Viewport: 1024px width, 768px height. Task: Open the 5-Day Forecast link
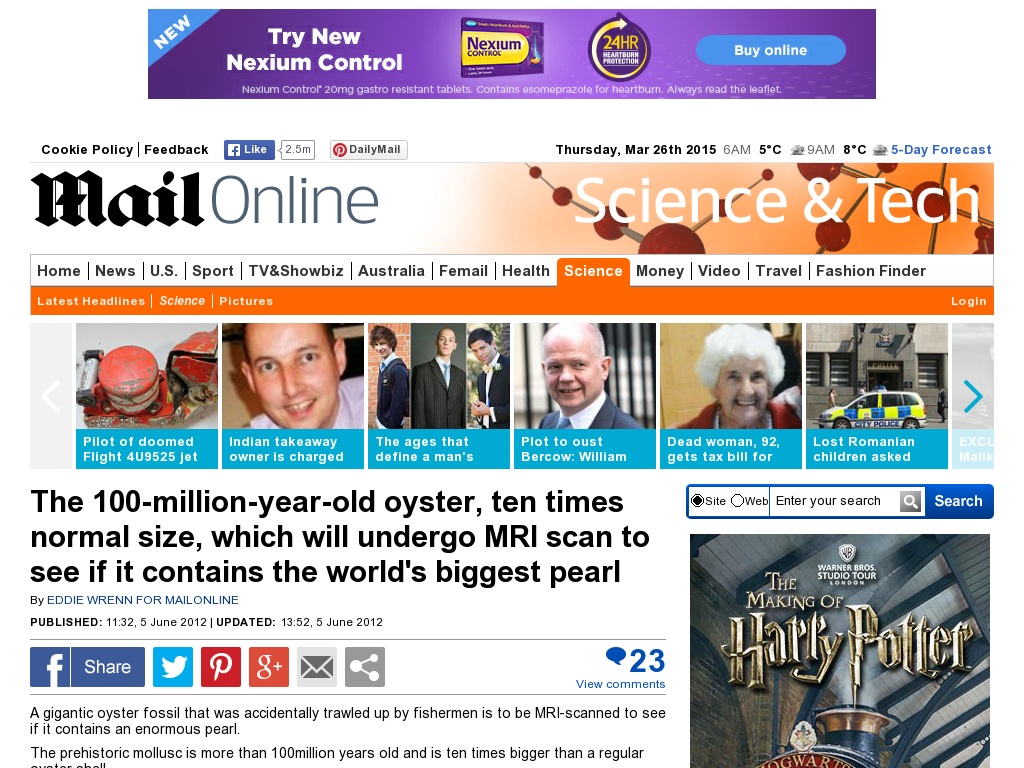(x=941, y=150)
